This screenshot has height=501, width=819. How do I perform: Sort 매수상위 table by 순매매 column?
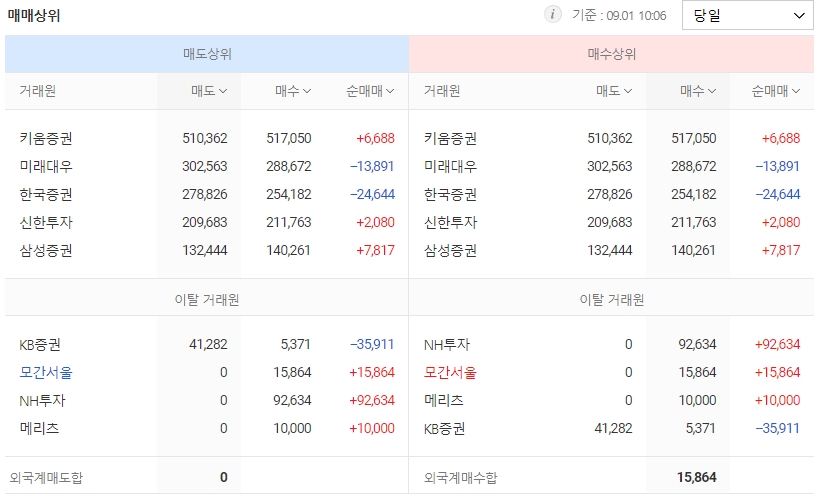click(775, 91)
